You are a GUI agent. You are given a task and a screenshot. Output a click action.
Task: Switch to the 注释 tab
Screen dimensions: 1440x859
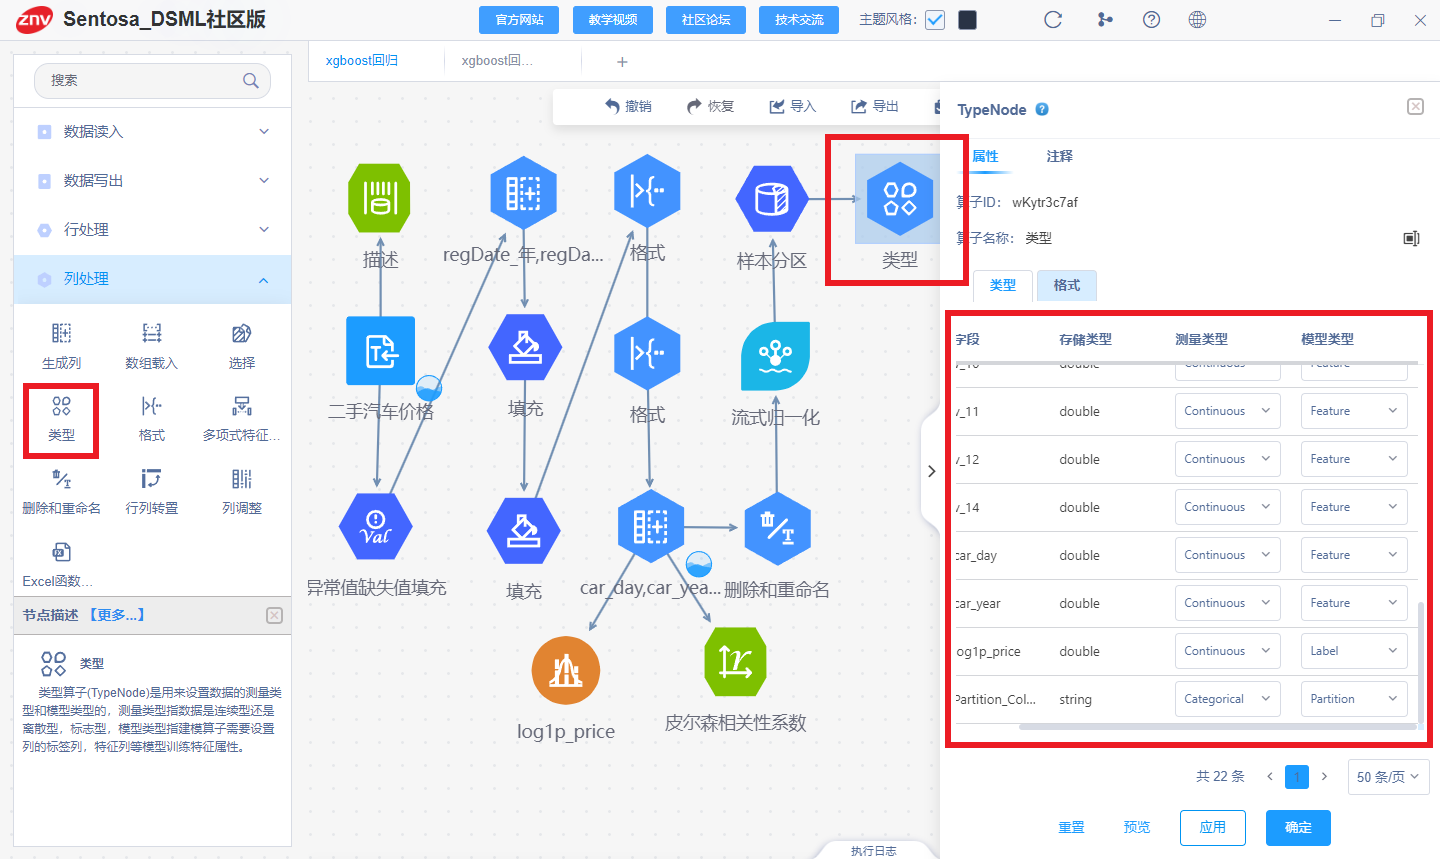(x=1059, y=156)
